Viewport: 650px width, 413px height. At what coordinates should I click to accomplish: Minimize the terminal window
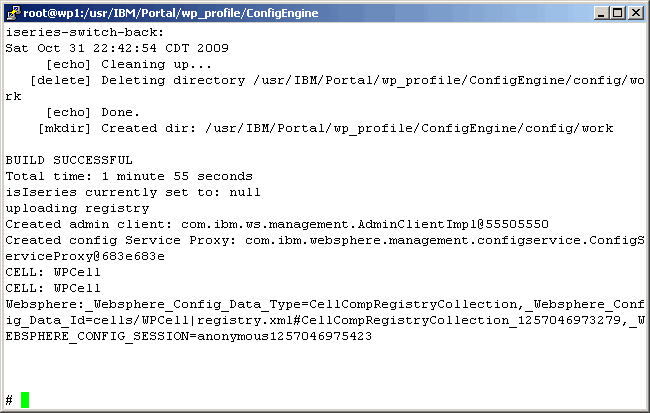(599, 12)
